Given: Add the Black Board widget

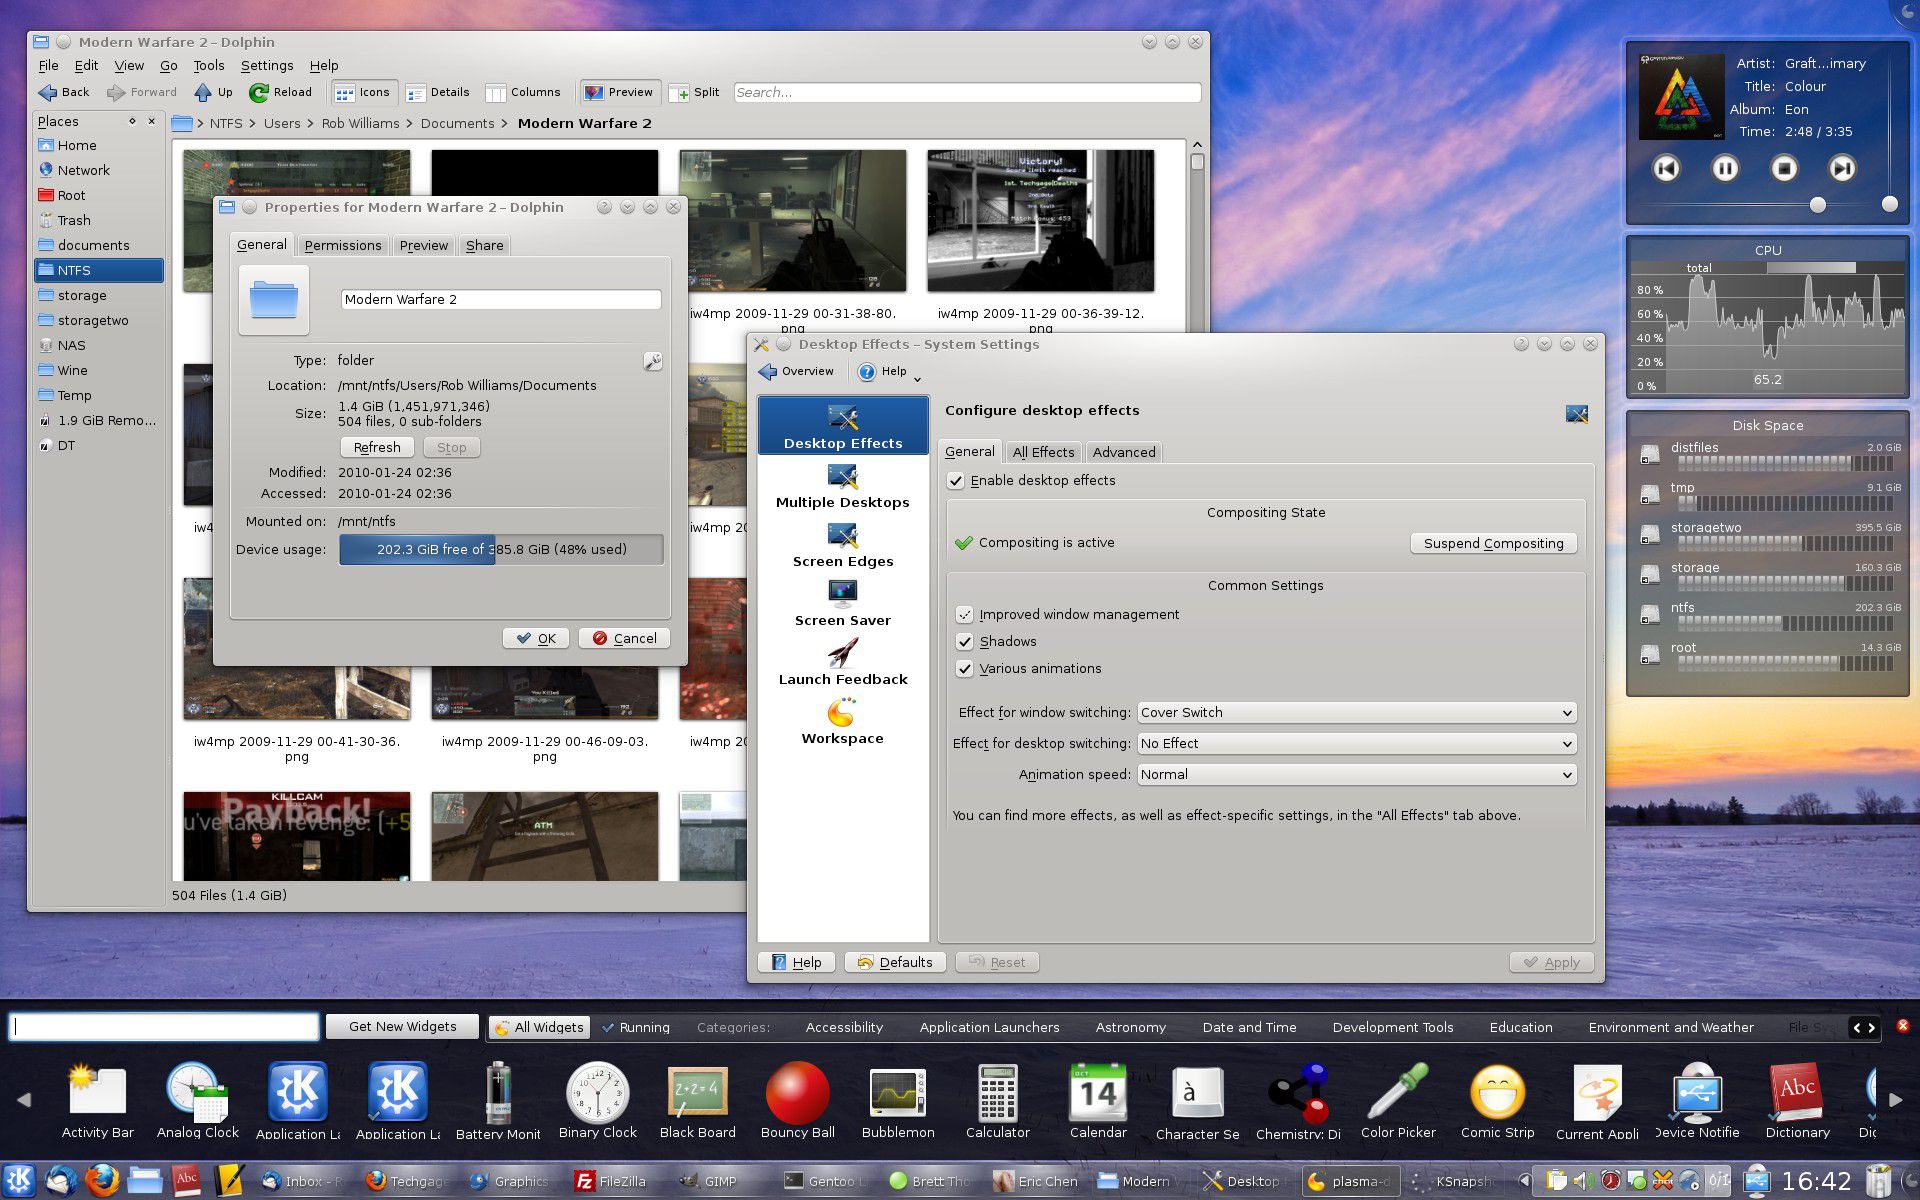Looking at the screenshot, I should 697,1101.
